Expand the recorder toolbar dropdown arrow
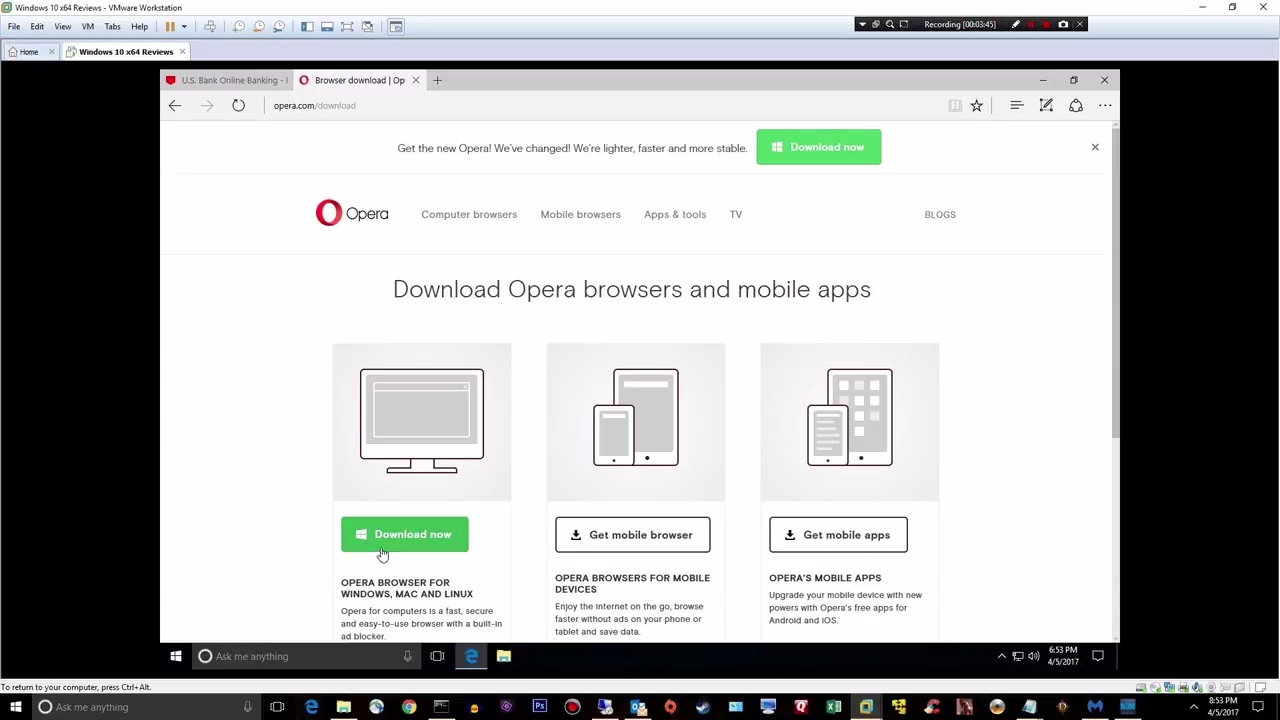Viewport: 1280px width, 720px height. (862, 24)
